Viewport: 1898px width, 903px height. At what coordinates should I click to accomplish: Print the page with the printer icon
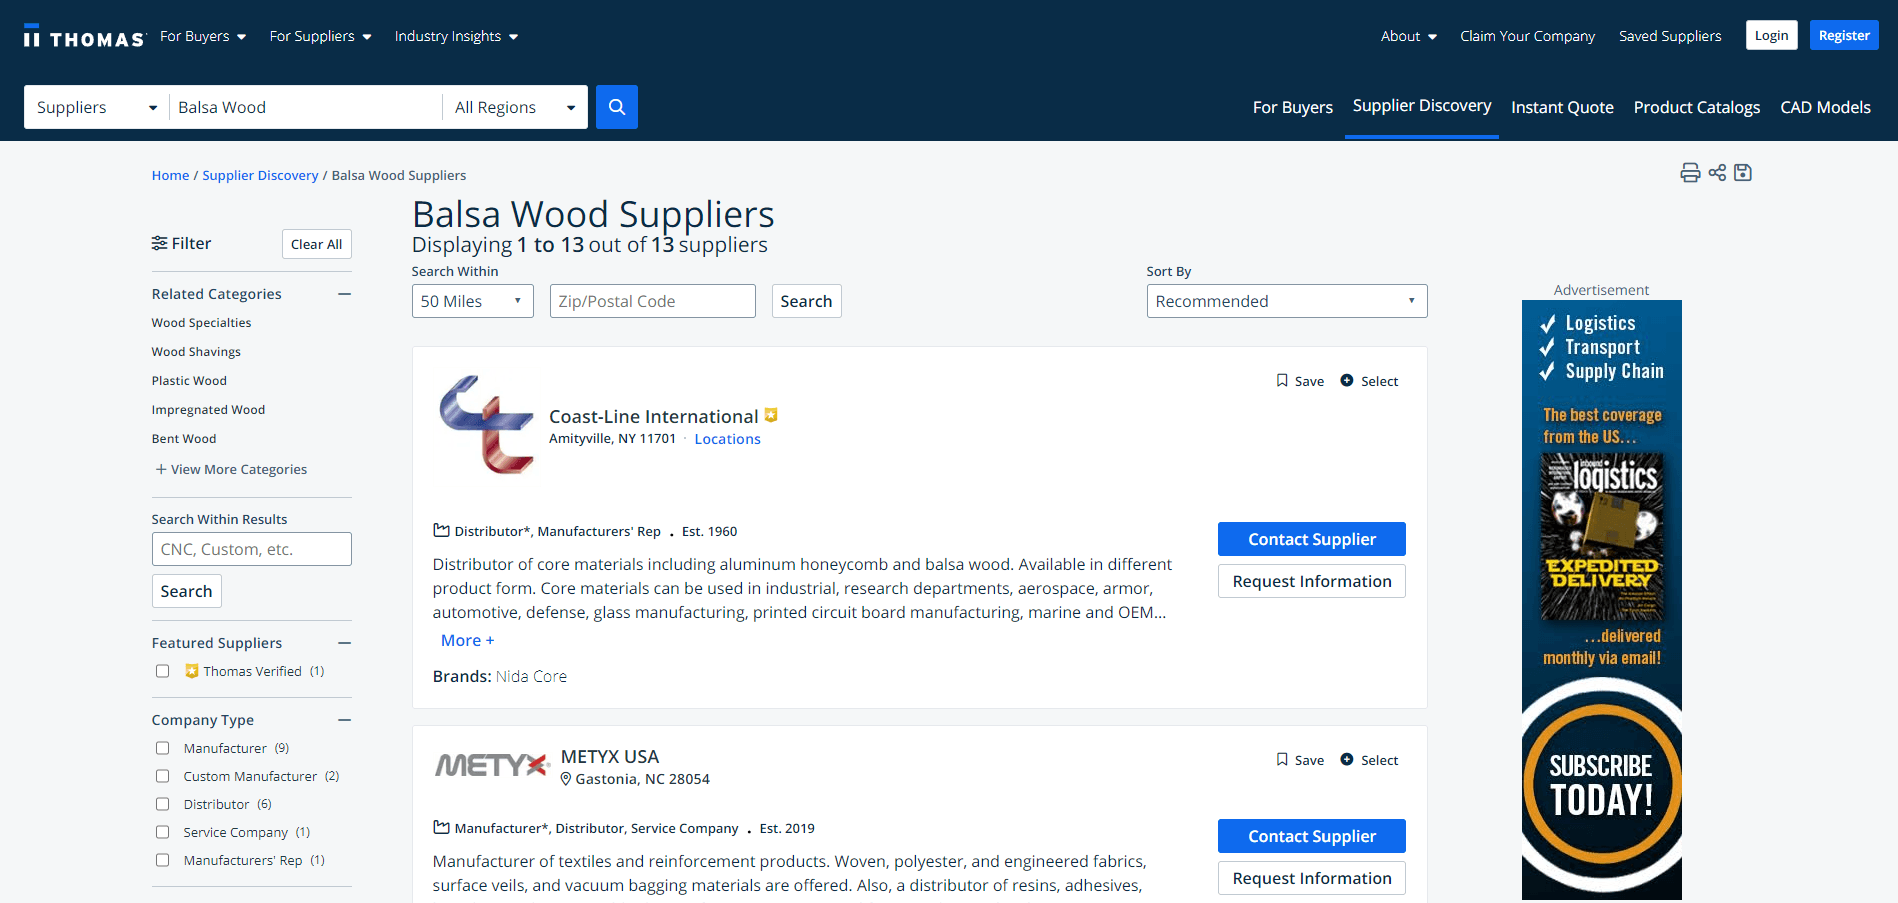(1690, 173)
